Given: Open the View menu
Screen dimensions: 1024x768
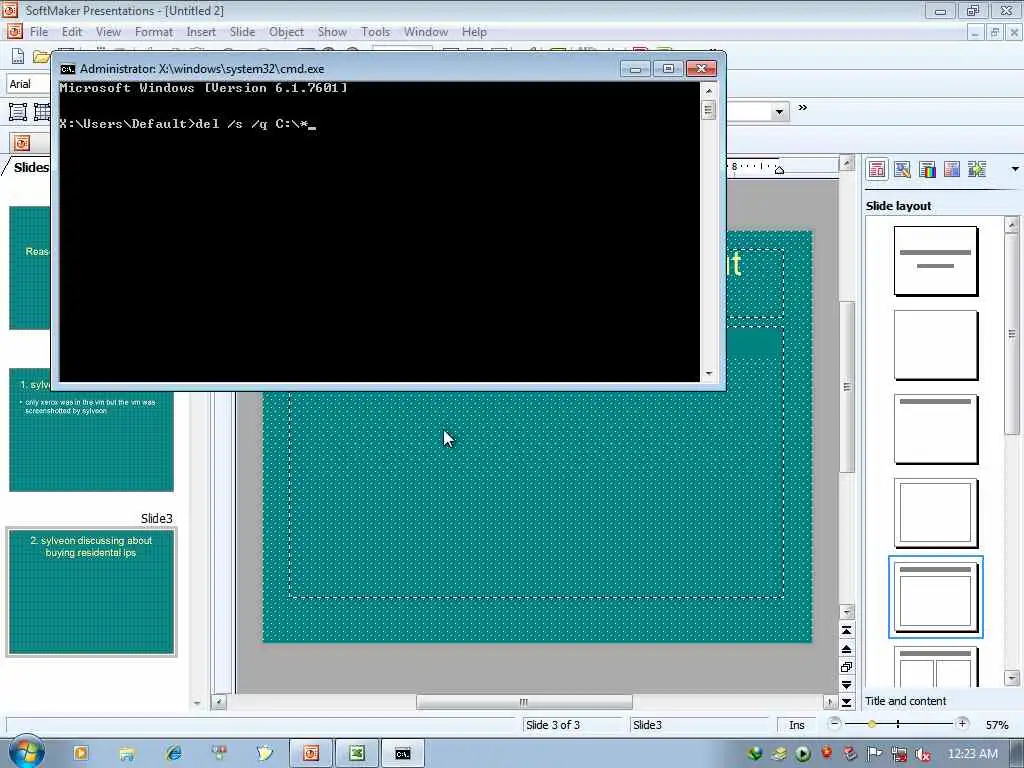Looking at the screenshot, I should pyautogui.click(x=108, y=32).
